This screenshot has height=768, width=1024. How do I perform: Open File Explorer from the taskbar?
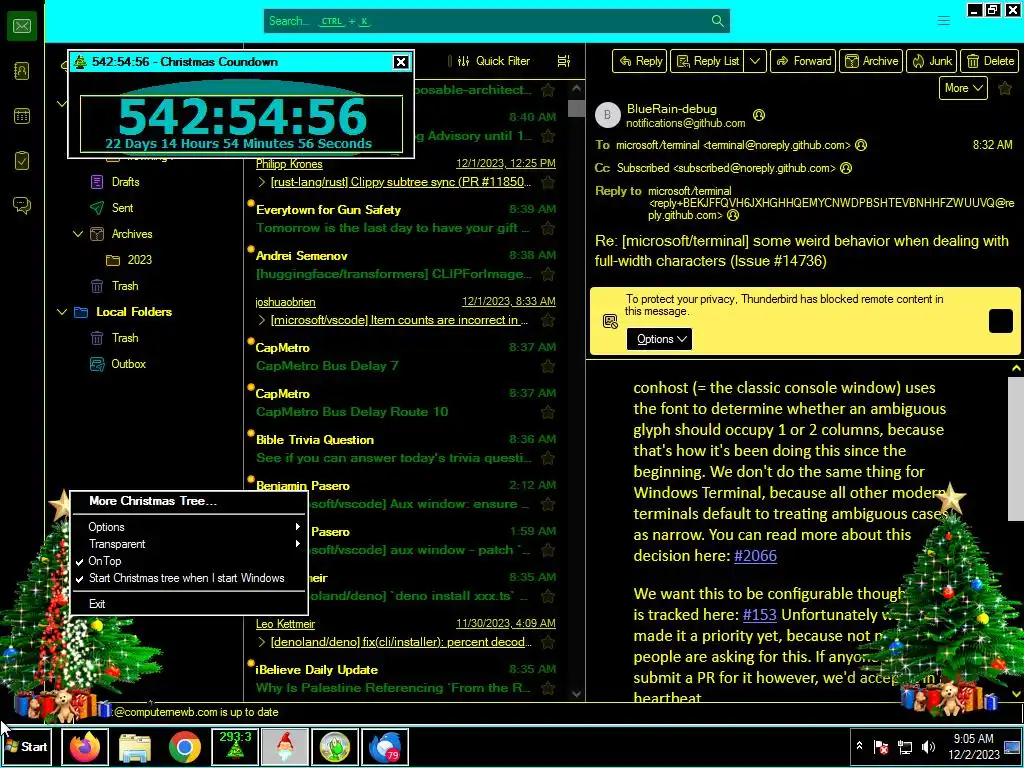(135, 747)
